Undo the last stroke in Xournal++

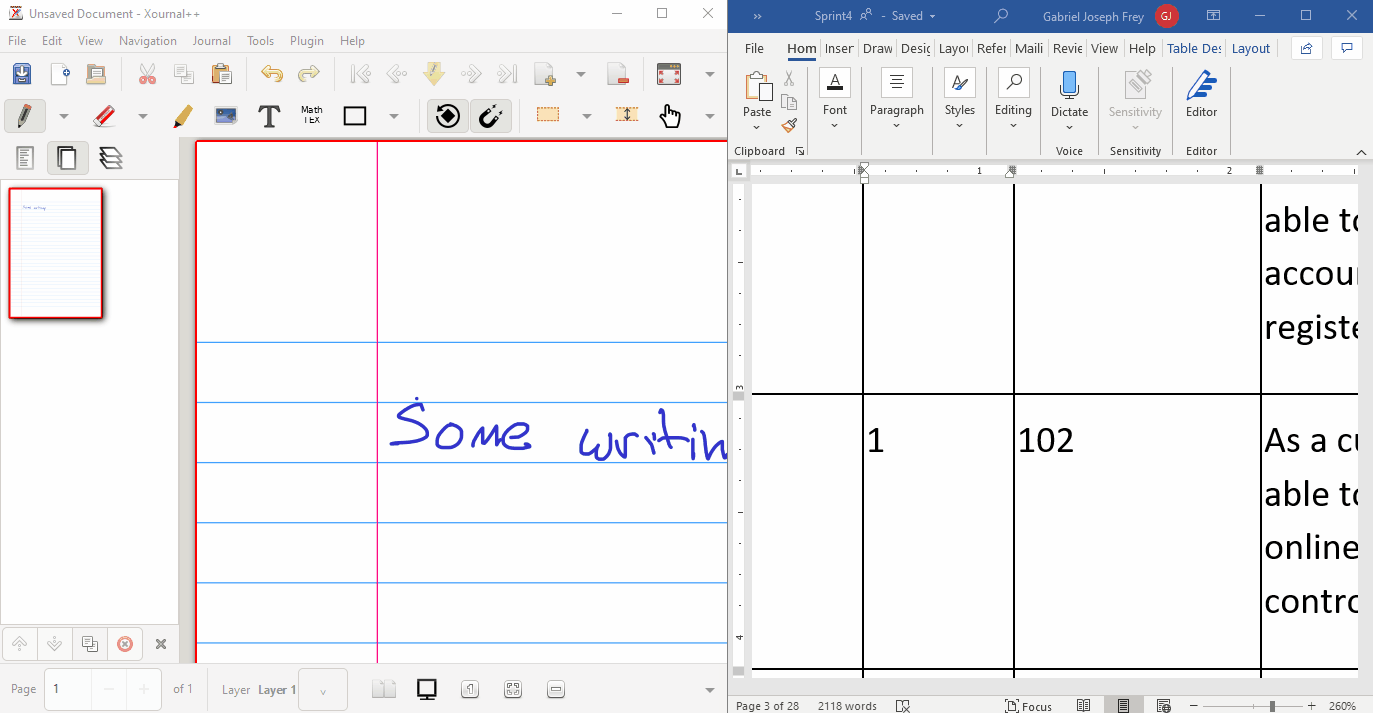pos(270,73)
